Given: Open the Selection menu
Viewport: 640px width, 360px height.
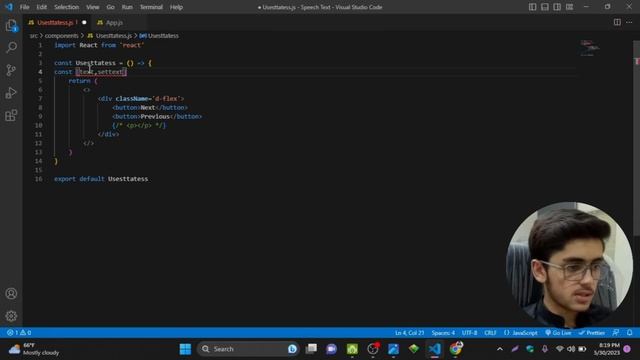Looking at the screenshot, I should pos(66,7).
